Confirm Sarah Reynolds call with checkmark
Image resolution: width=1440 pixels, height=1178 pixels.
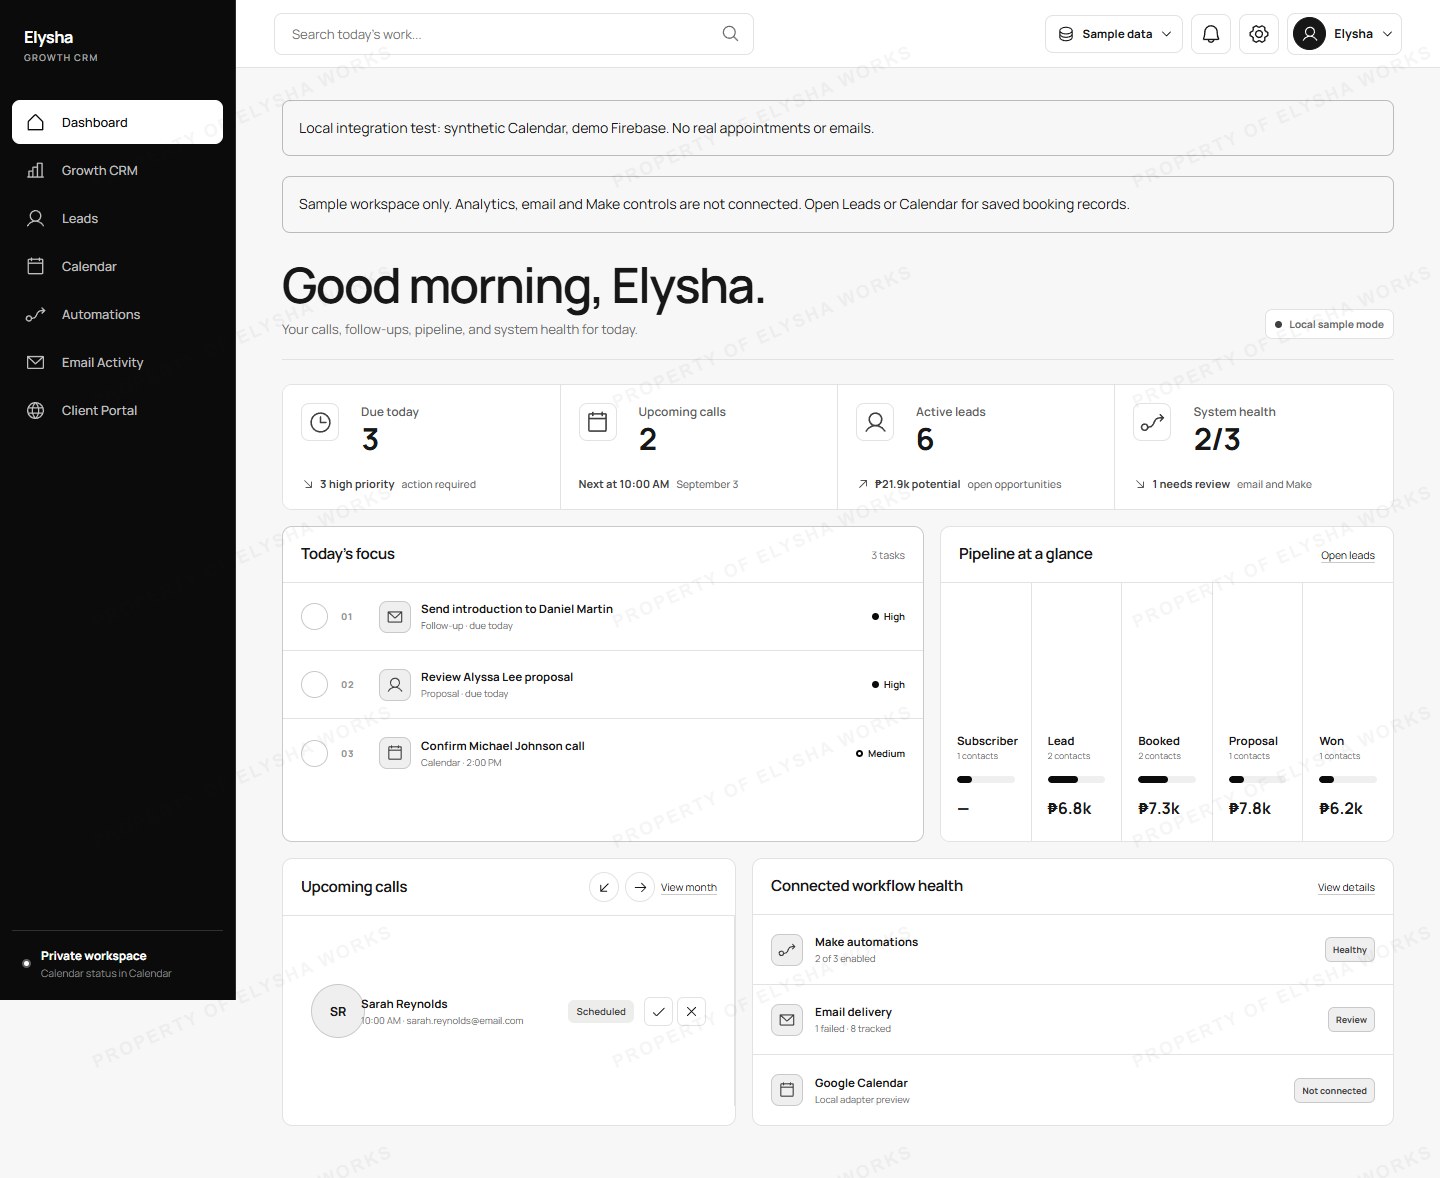[x=658, y=1012]
